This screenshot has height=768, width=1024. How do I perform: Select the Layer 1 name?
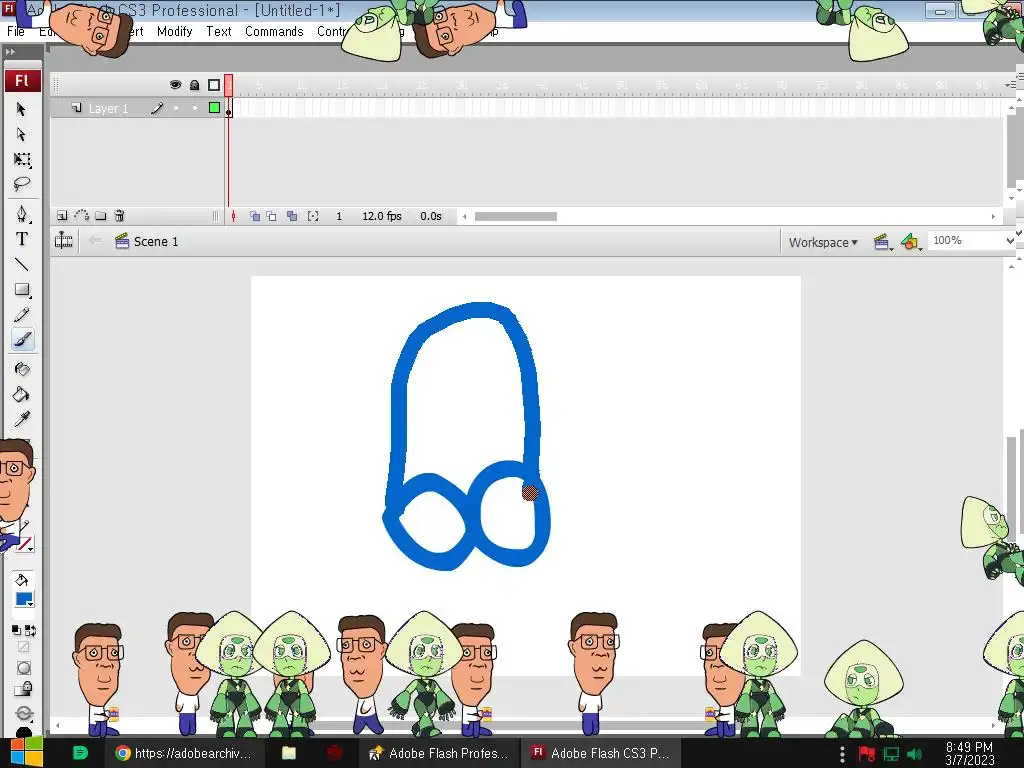click(x=108, y=108)
